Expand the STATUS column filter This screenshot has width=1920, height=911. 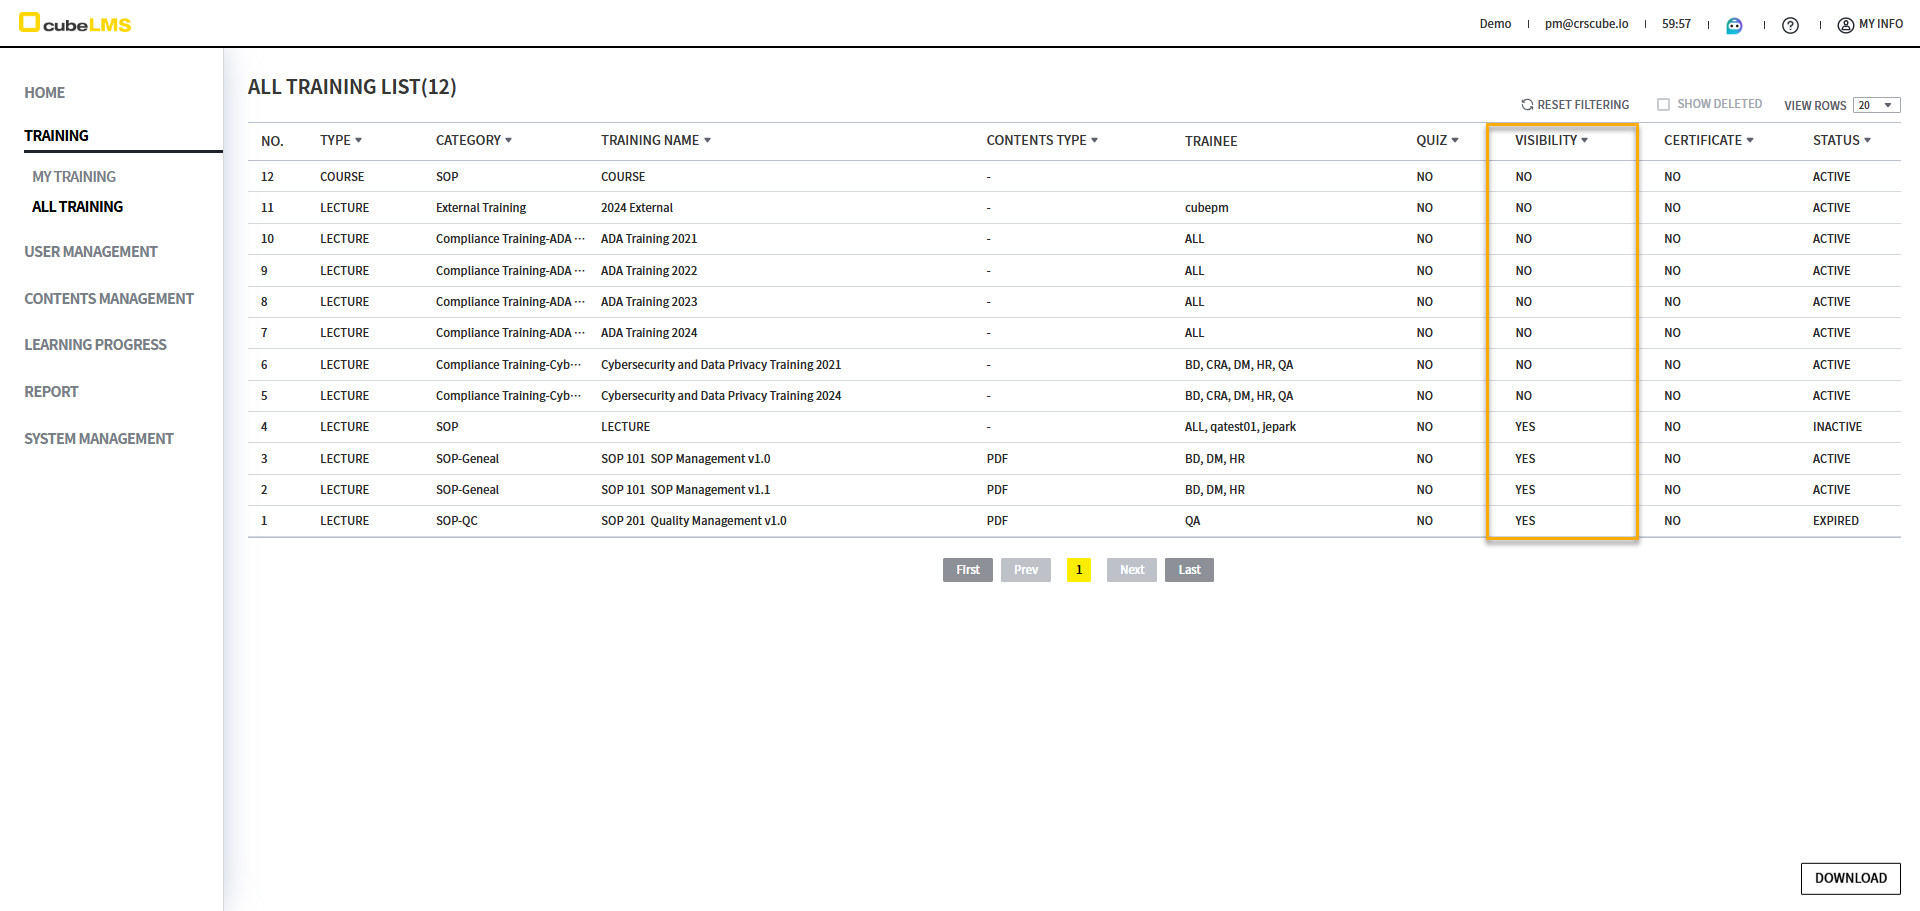tap(1867, 141)
